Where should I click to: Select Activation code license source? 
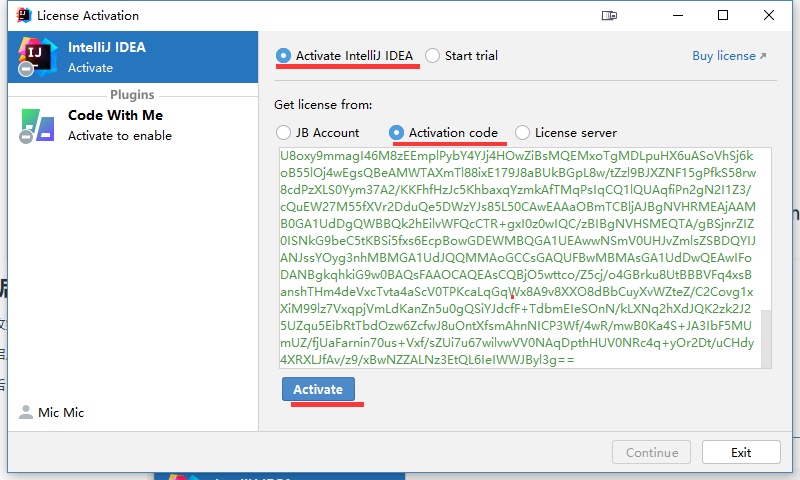tap(396, 133)
